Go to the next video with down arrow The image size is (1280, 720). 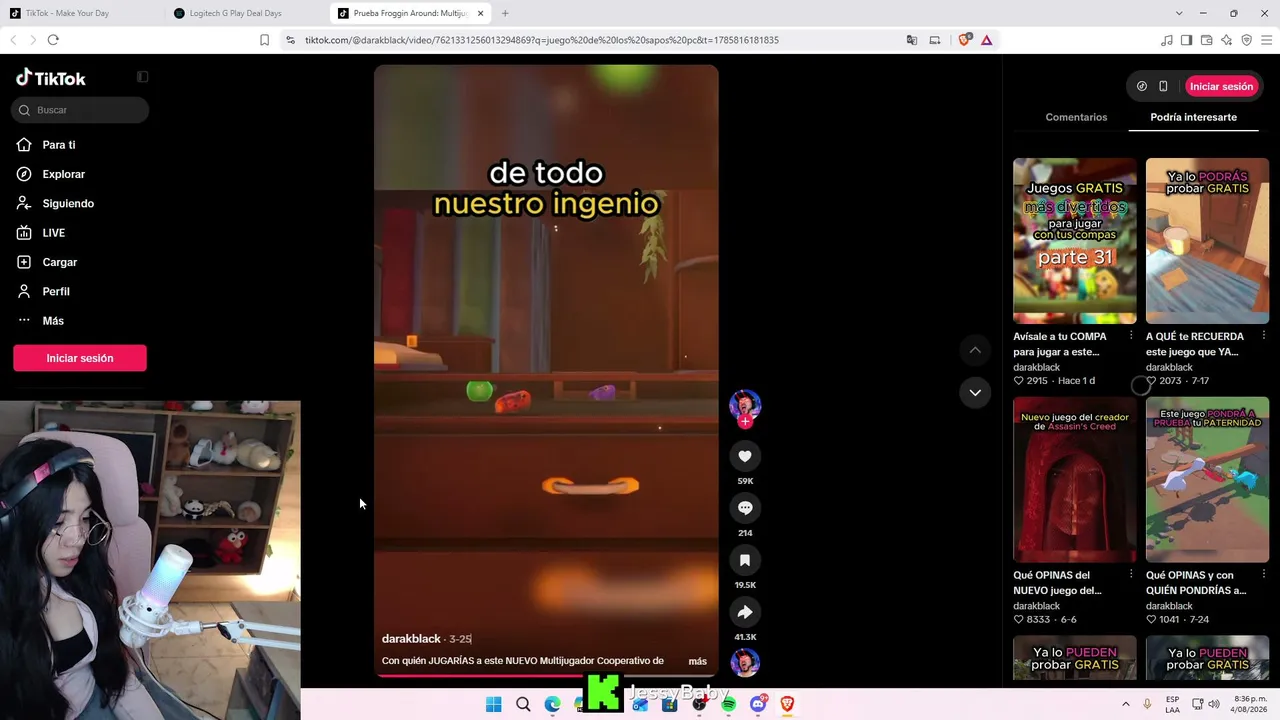975,392
